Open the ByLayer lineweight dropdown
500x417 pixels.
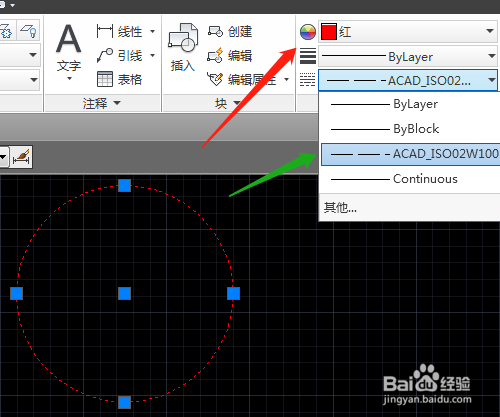pyautogui.click(x=492, y=56)
